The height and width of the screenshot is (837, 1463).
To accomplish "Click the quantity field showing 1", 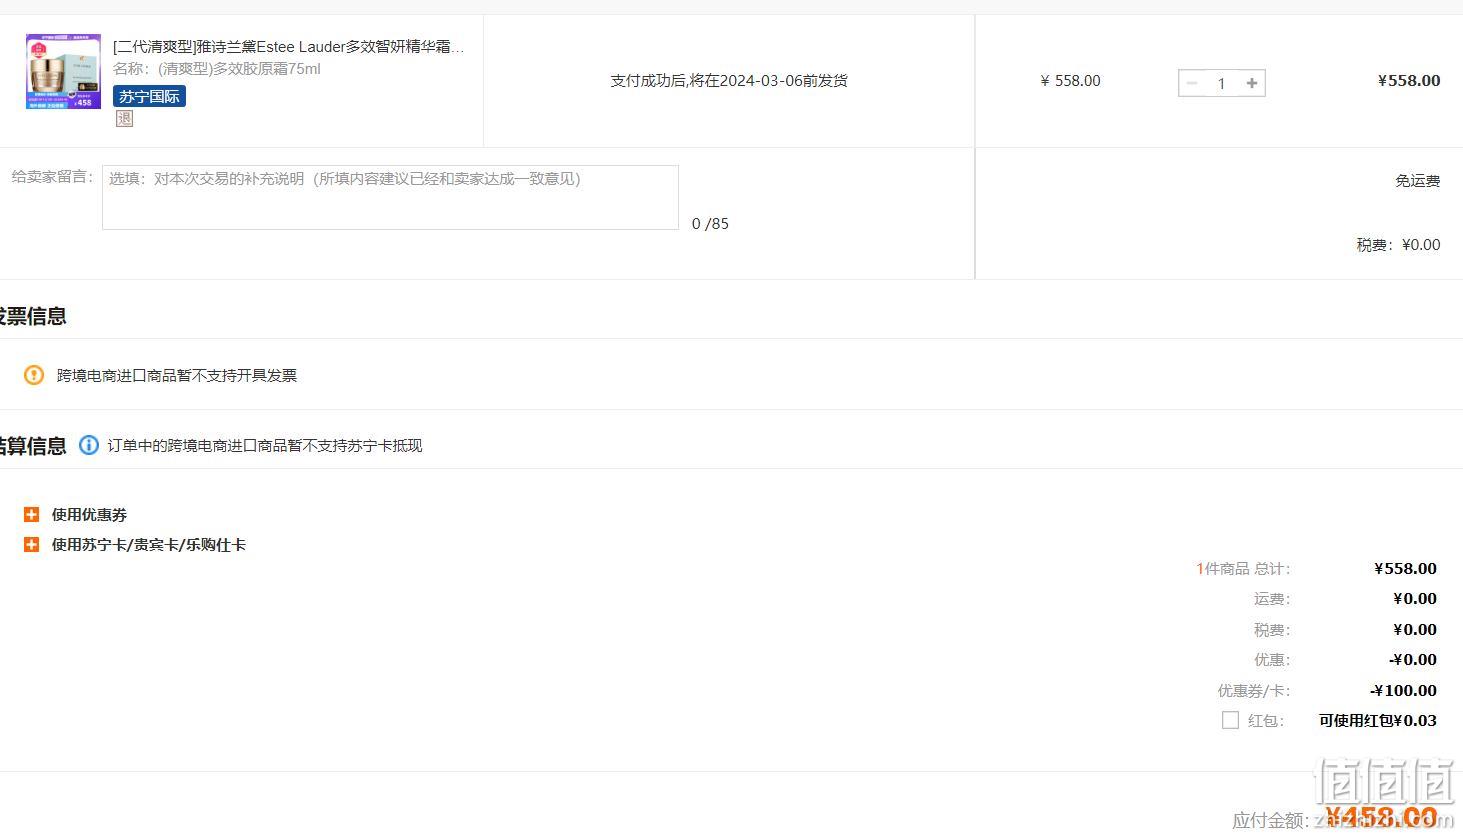I will tap(1221, 83).
